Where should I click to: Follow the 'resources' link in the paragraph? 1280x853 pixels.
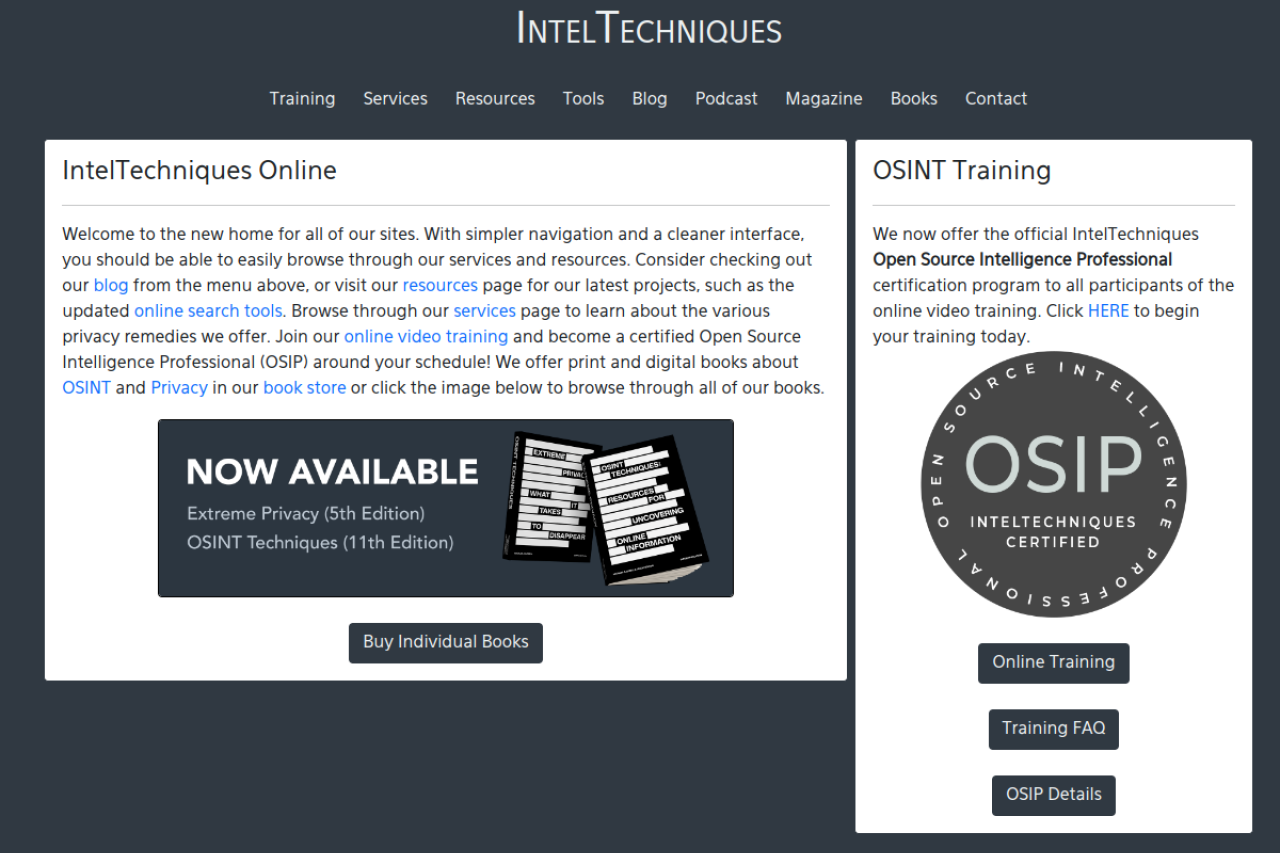click(440, 285)
